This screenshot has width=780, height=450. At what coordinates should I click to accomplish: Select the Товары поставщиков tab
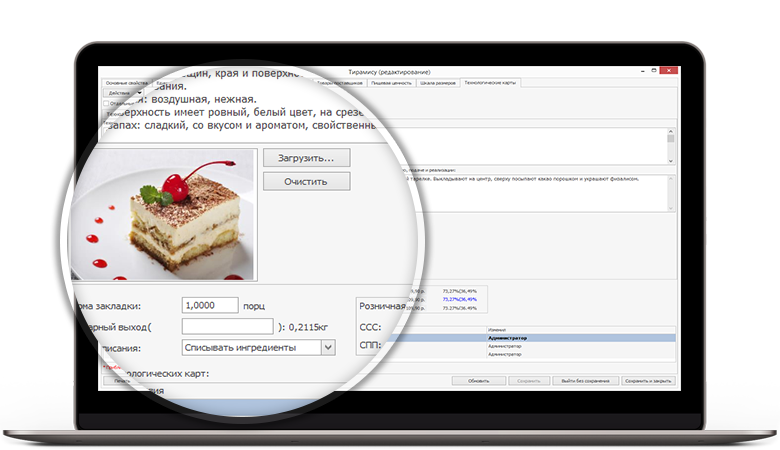tap(341, 83)
